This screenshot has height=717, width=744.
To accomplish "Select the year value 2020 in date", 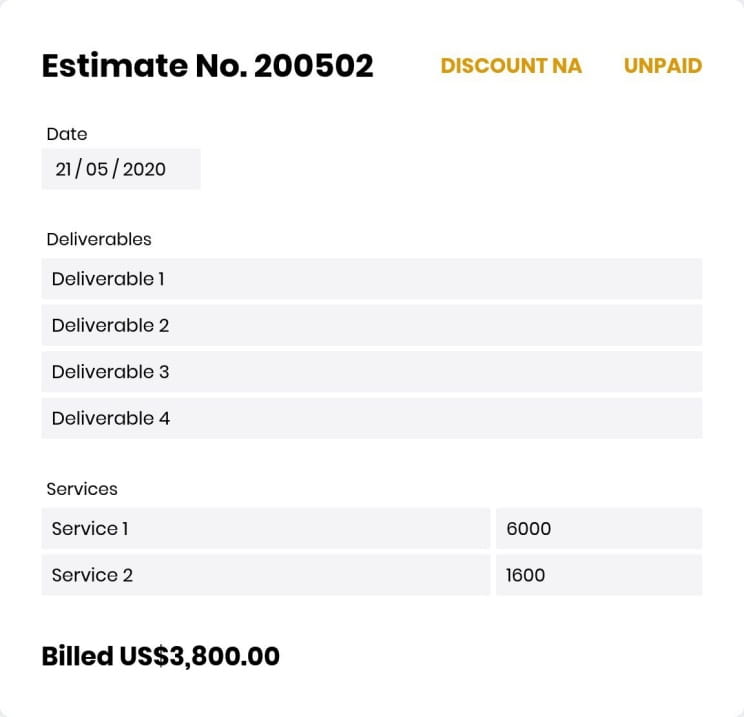I will point(144,169).
